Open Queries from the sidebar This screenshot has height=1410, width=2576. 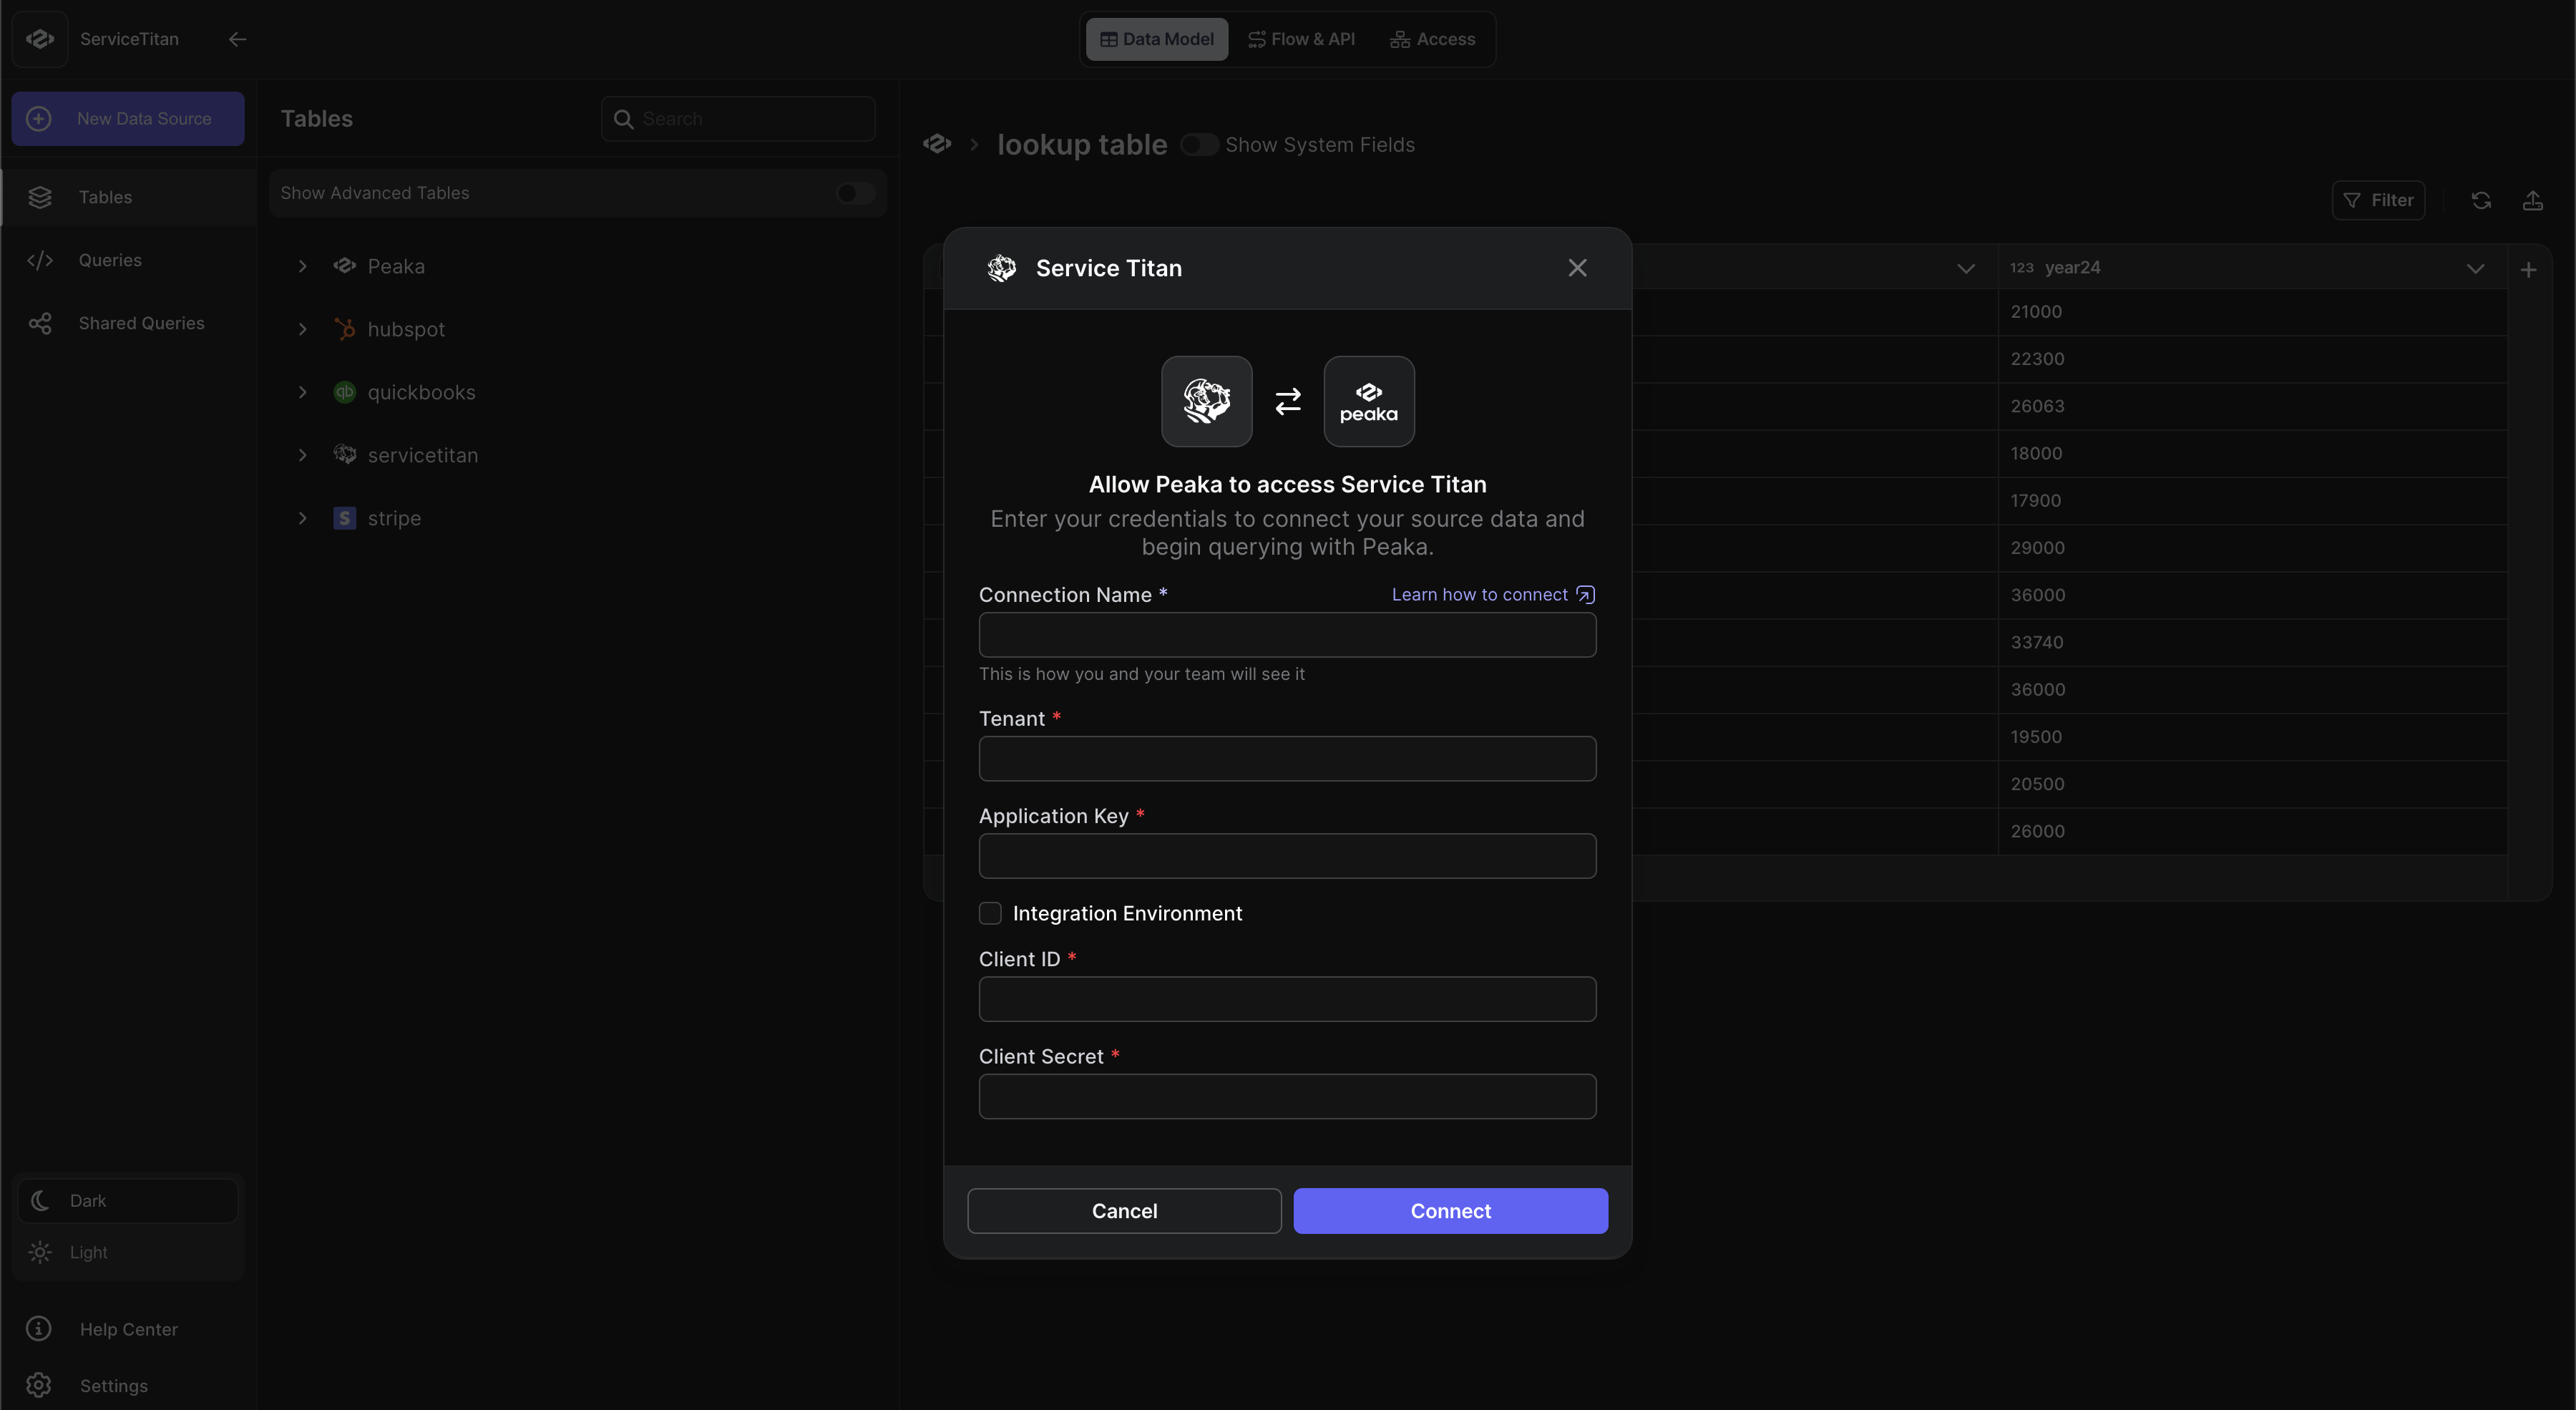click(110, 259)
